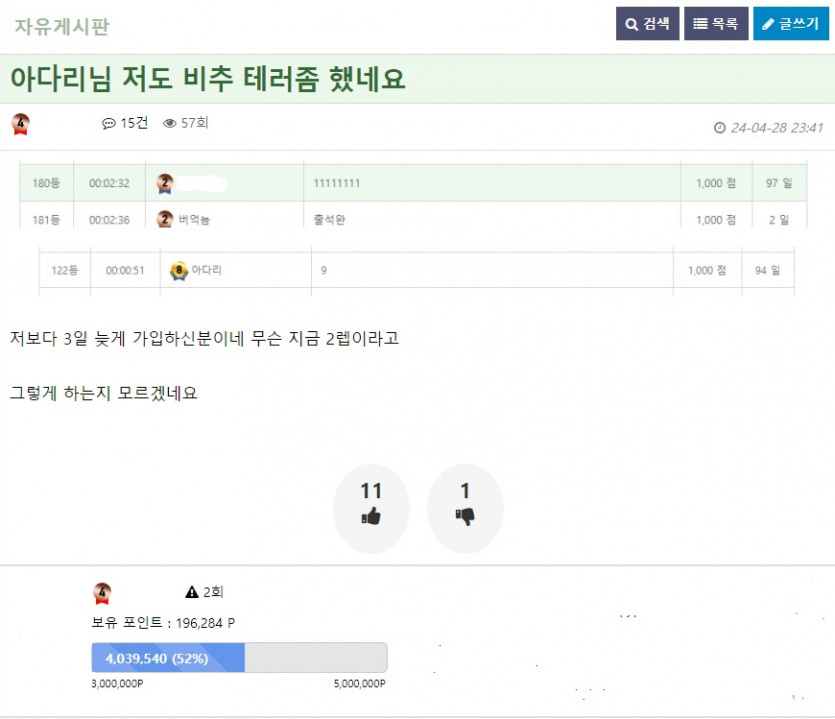
Task: Click the 5,000,000P label under the progress bar
Action: [360, 683]
